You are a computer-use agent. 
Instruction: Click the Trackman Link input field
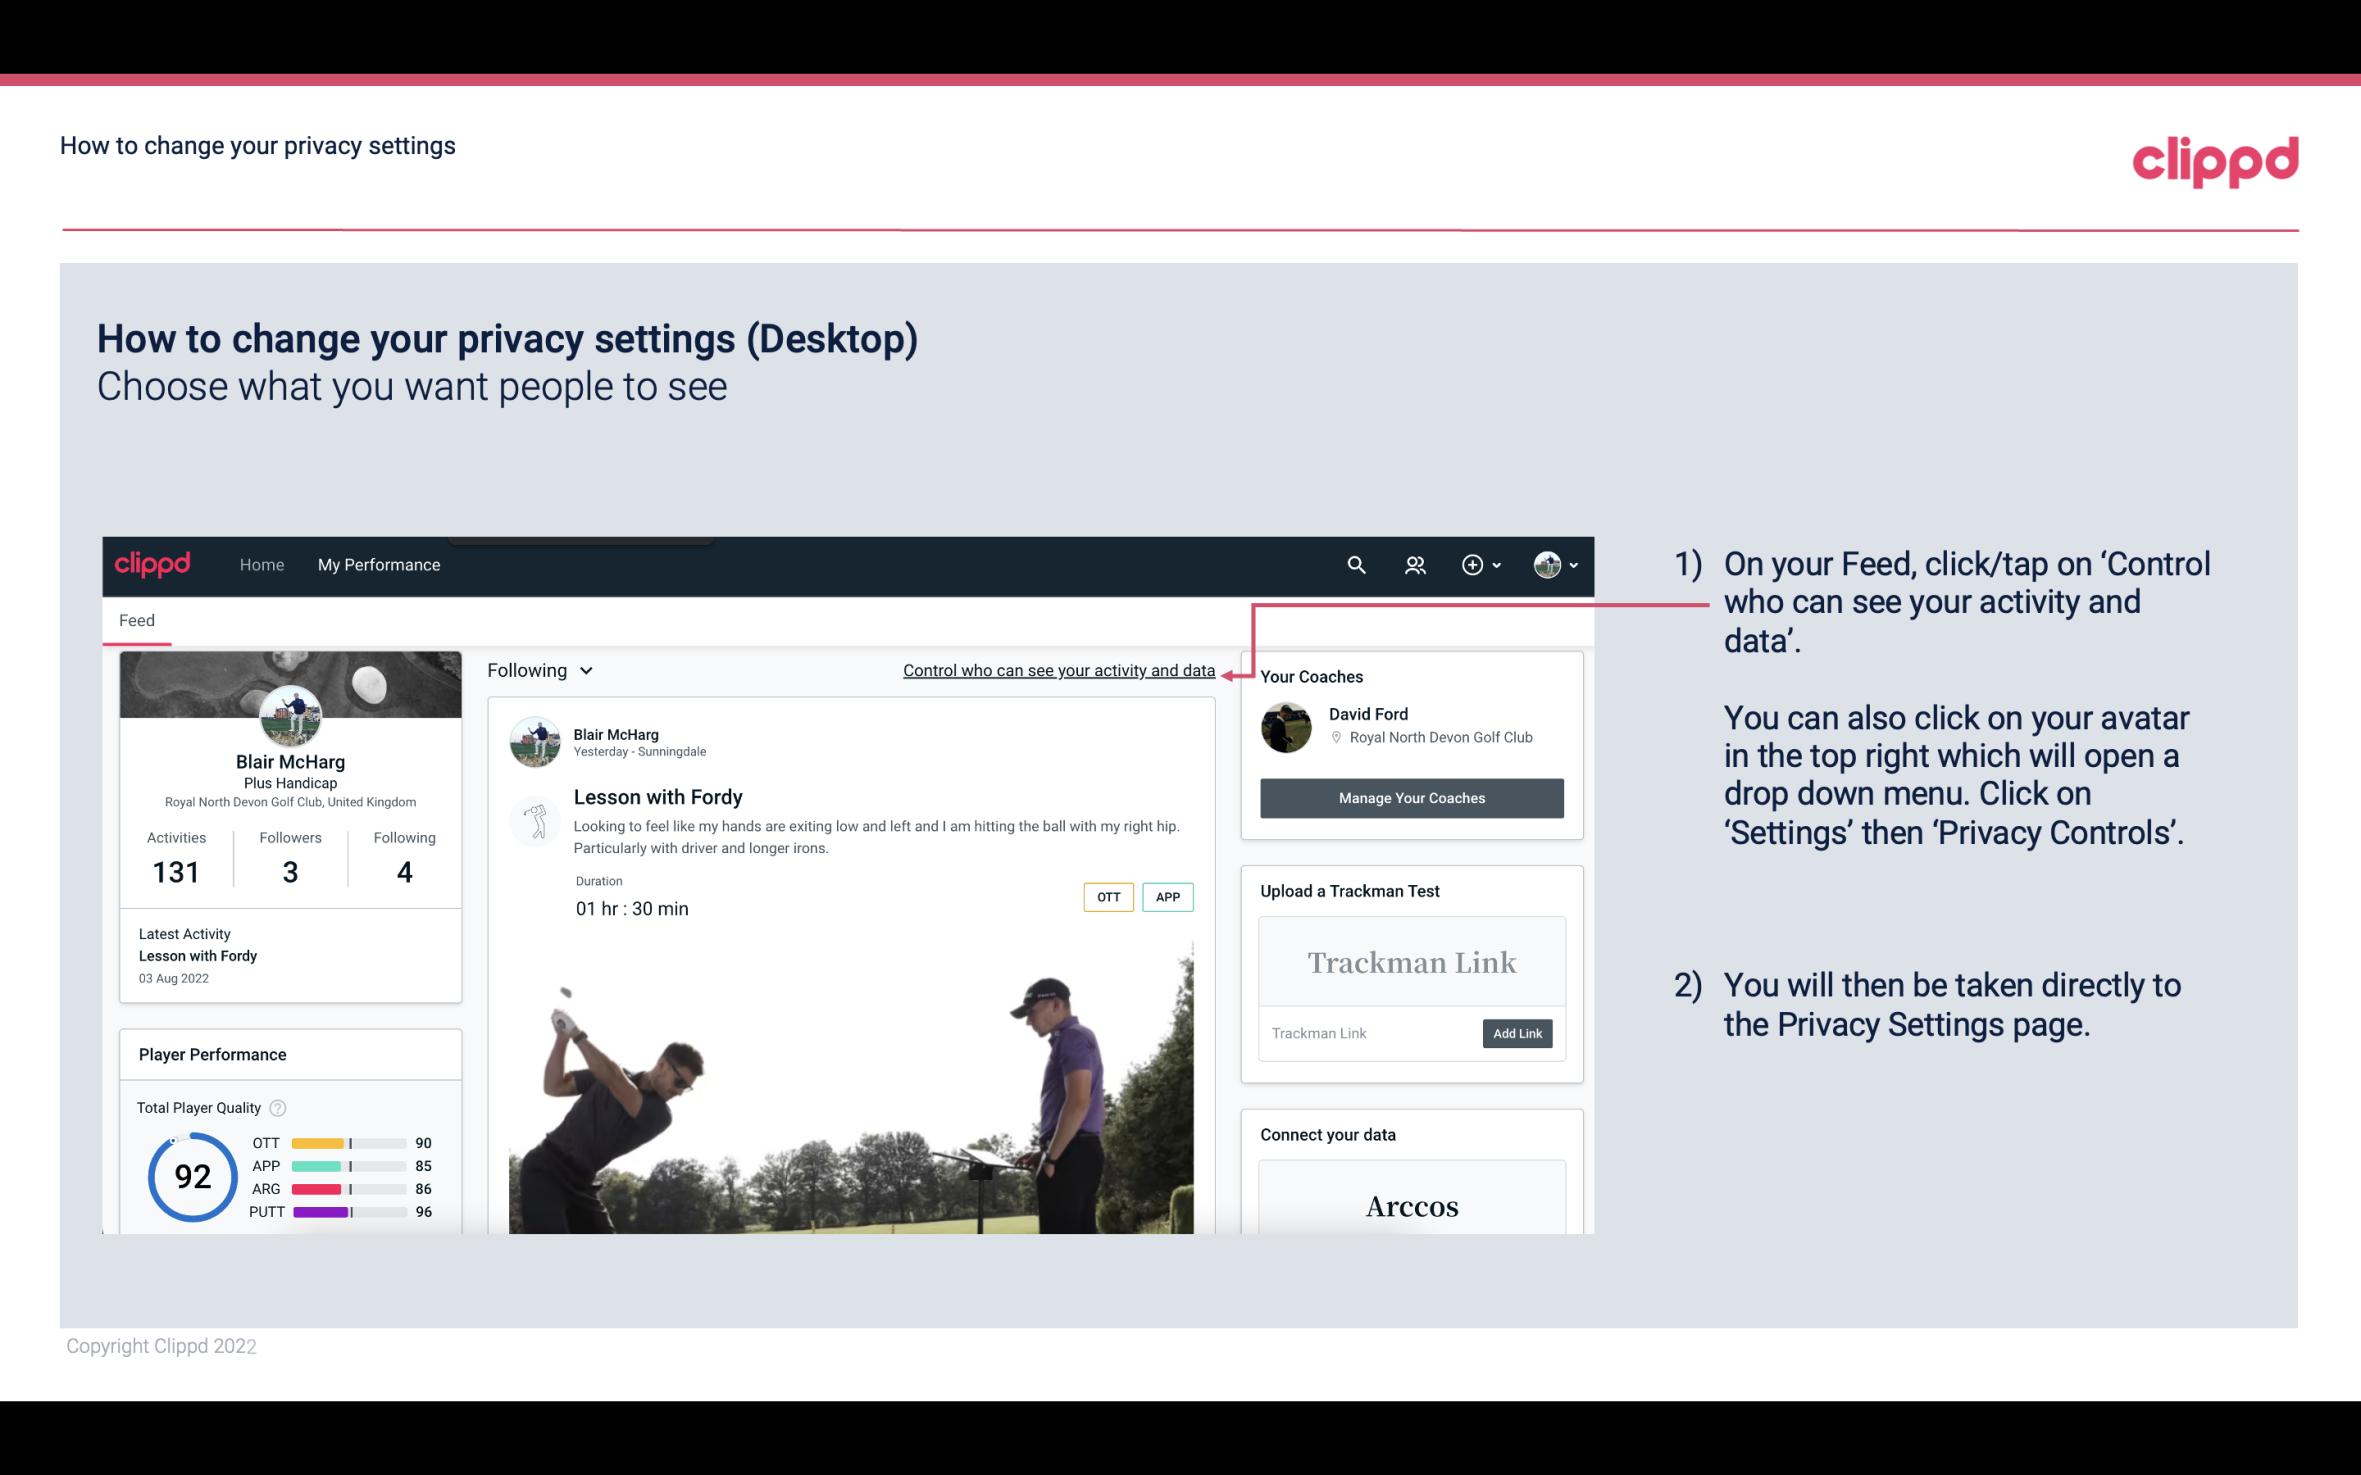[1369, 1033]
